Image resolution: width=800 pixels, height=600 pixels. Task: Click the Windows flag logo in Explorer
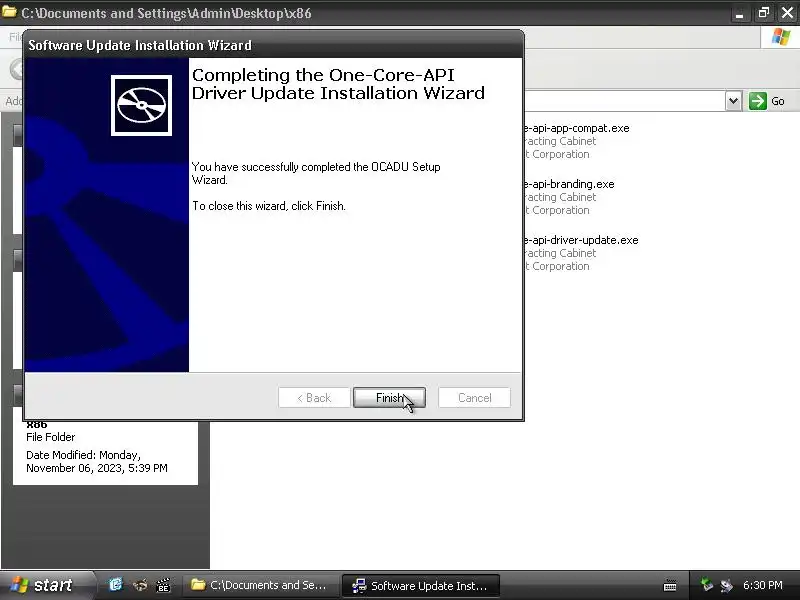coord(781,37)
